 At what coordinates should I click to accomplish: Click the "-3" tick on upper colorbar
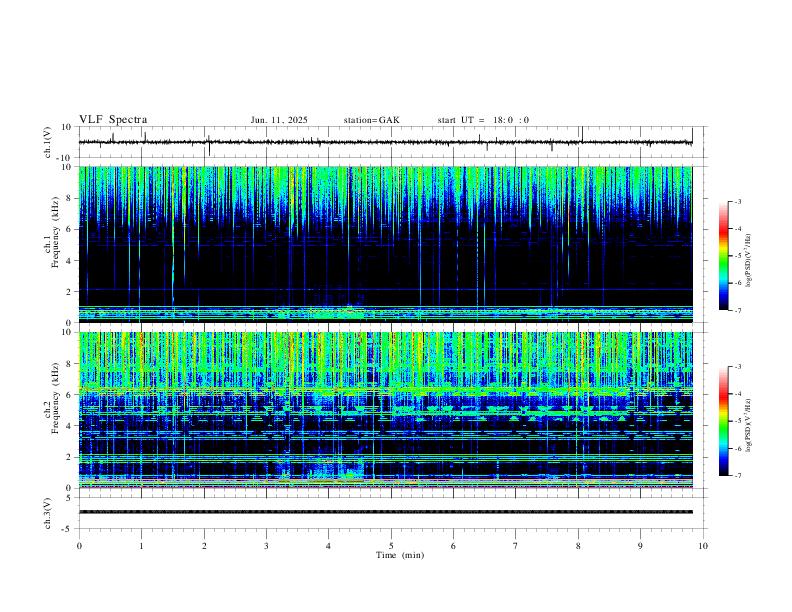[x=737, y=201]
